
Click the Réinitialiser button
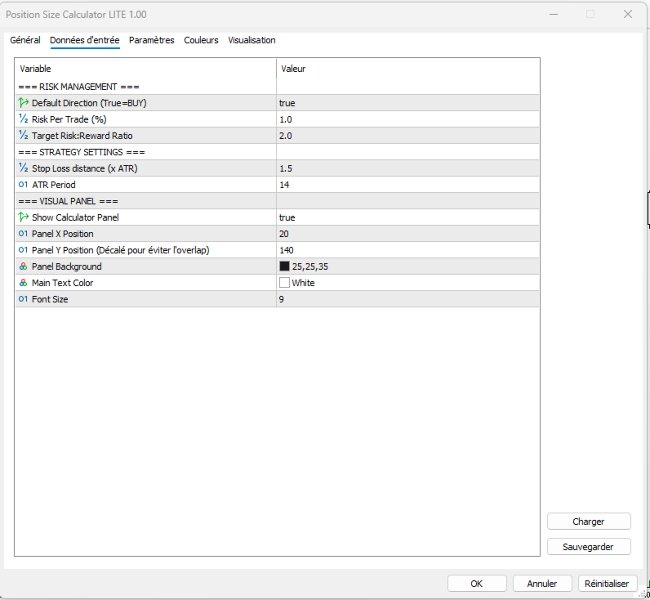tap(607, 583)
